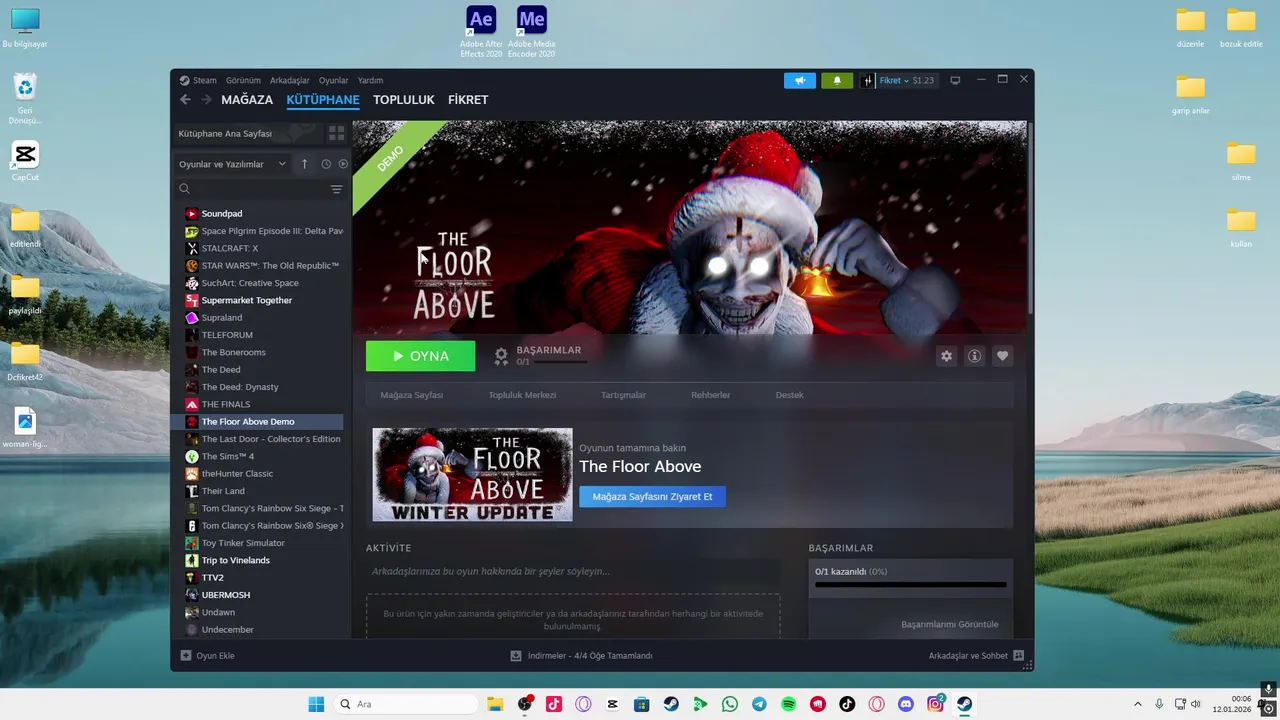Click Mağaza Sayfasını Ziyaret Et button
Image resolution: width=1280 pixels, height=720 pixels.
point(652,496)
